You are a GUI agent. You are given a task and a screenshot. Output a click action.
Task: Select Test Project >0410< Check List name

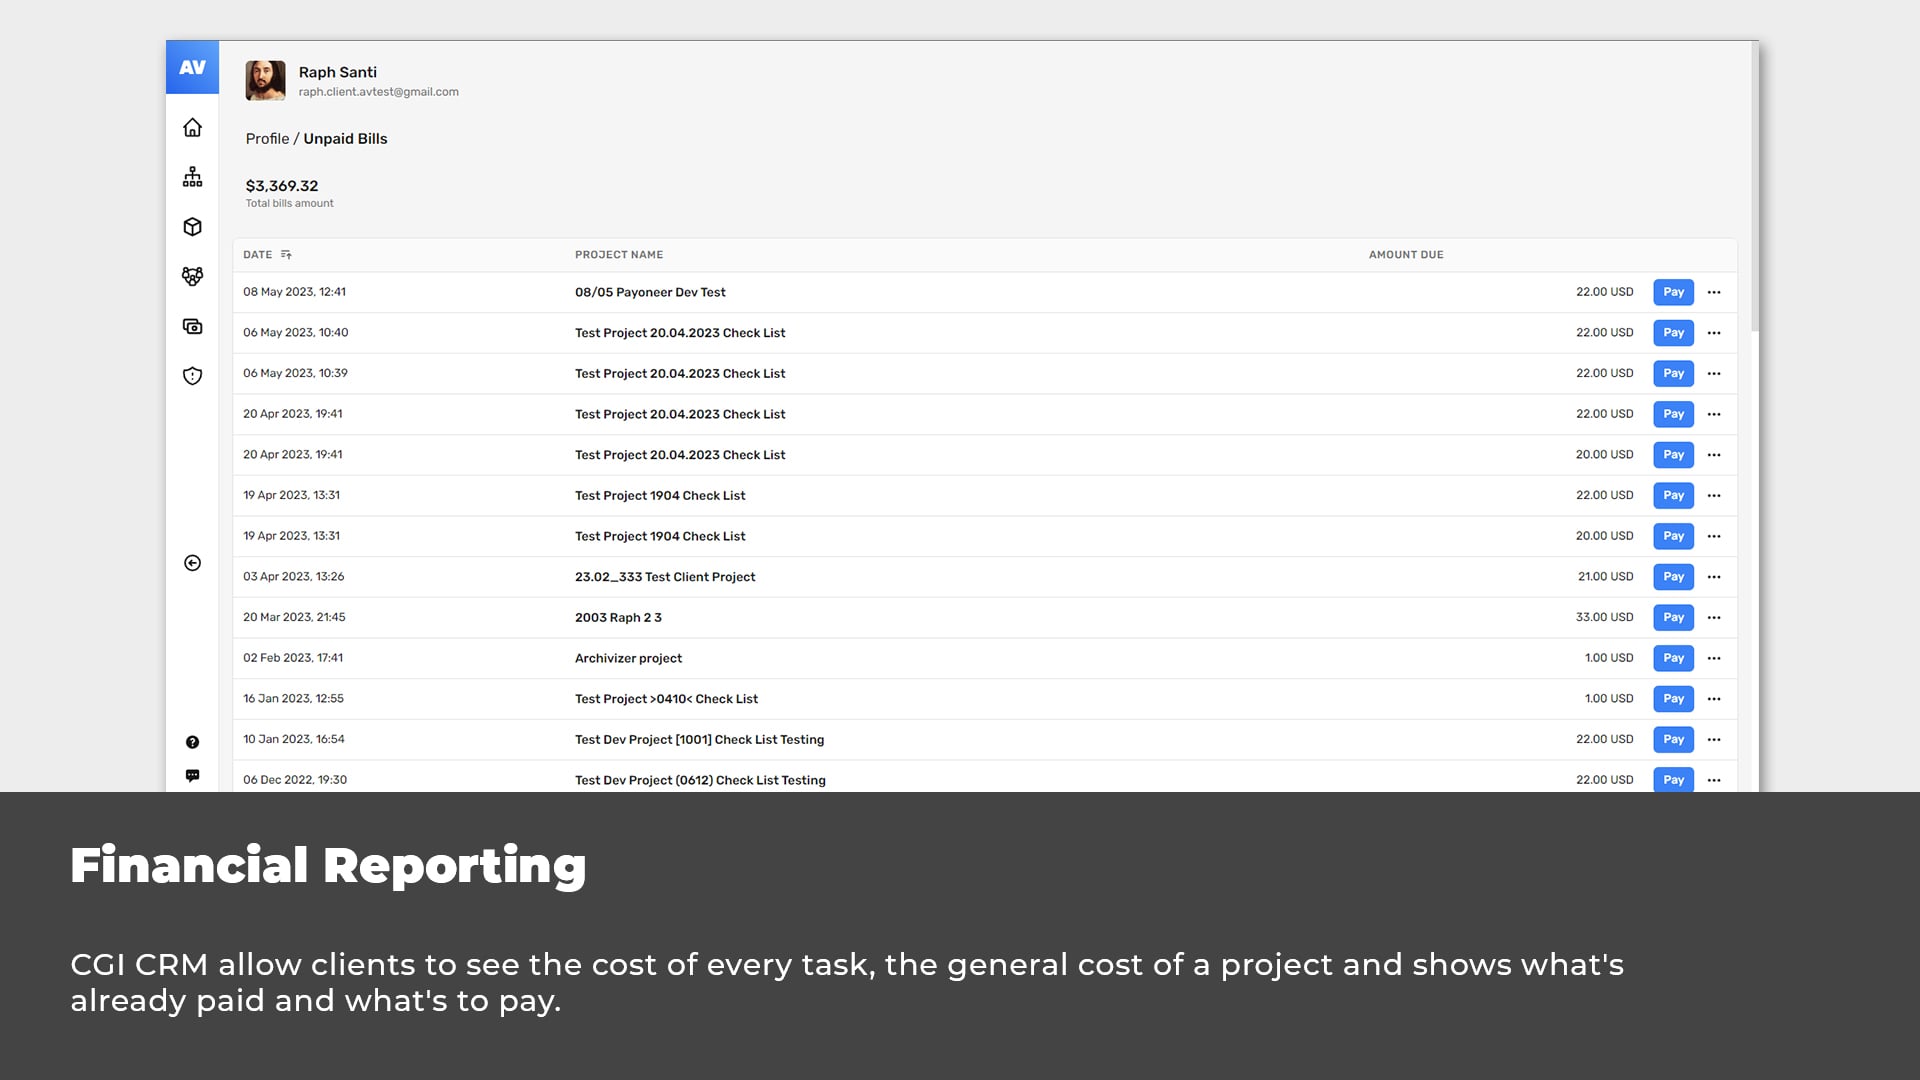[x=666, y=699]
